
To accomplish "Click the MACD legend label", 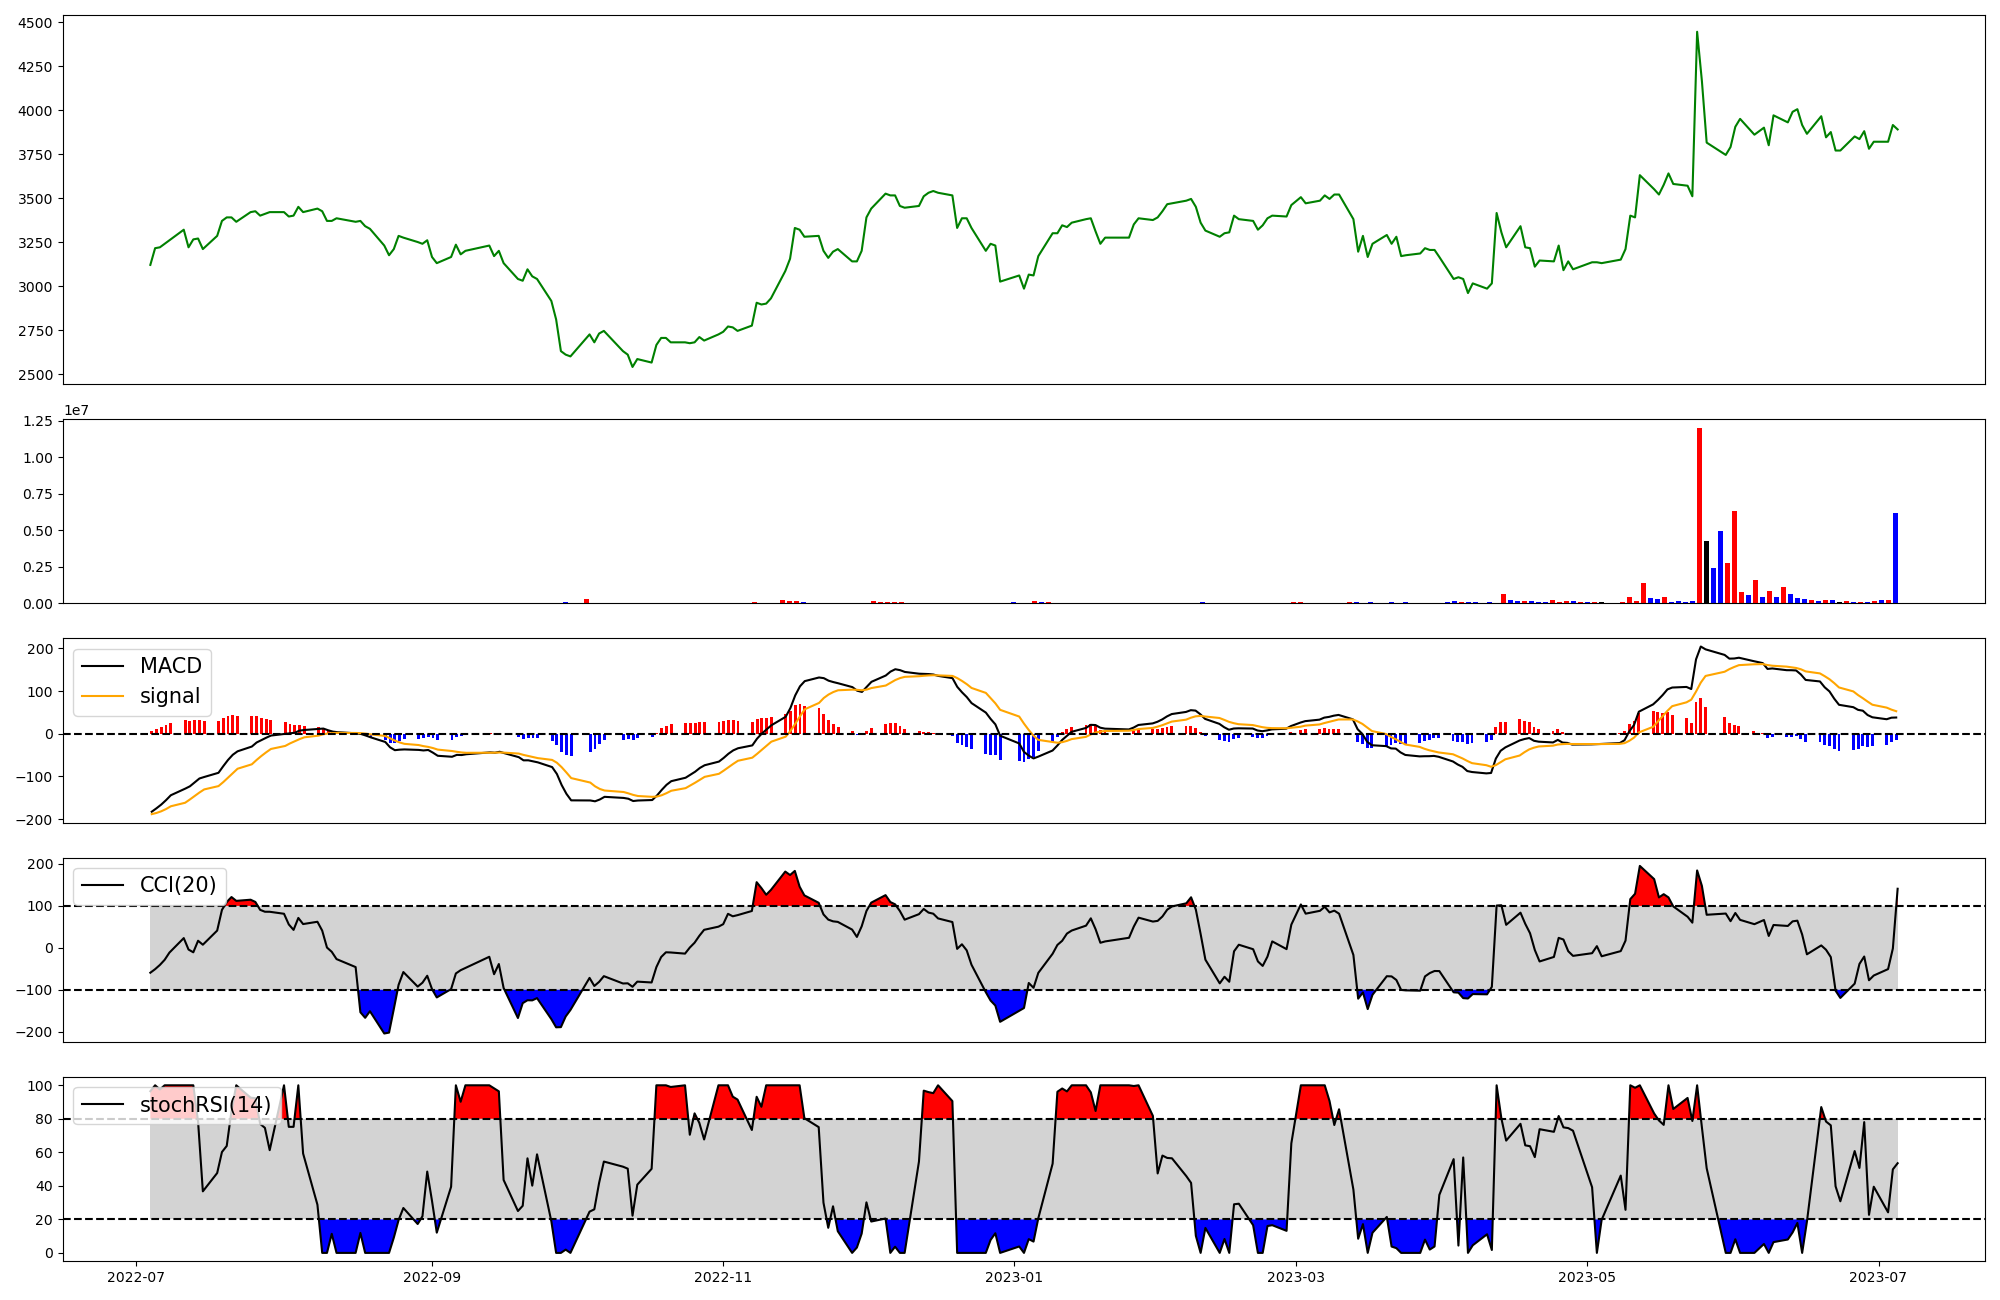I will (170, 666).
